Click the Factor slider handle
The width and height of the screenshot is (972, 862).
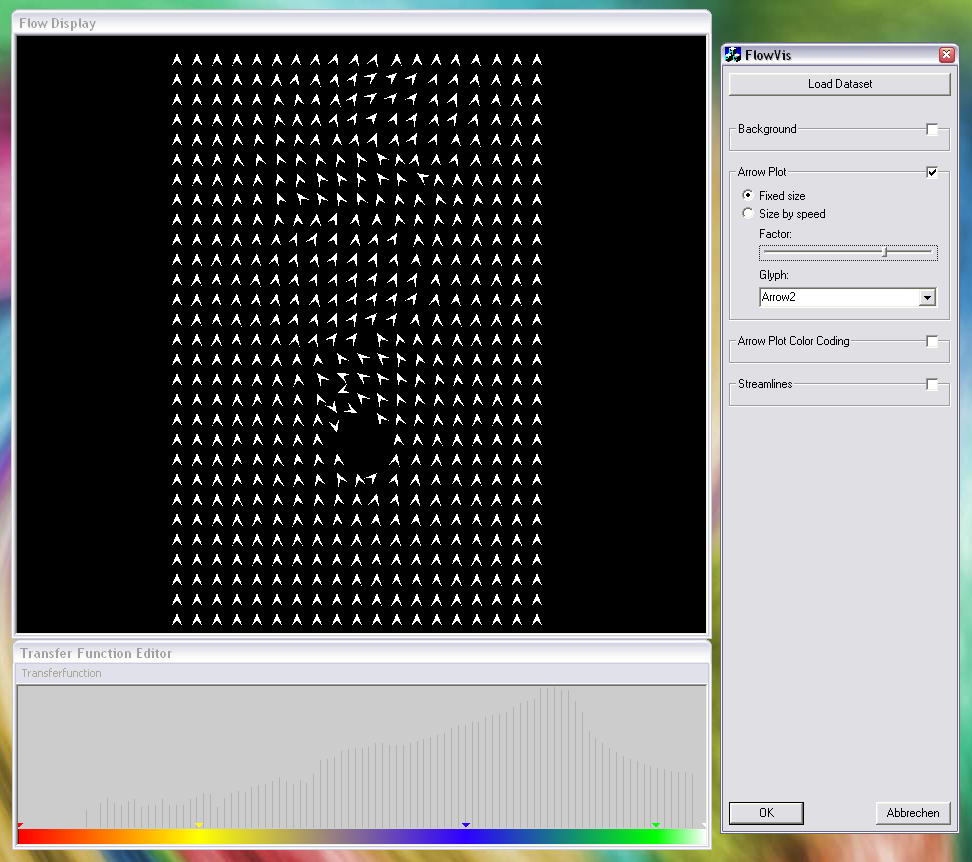tap(885, 253)
